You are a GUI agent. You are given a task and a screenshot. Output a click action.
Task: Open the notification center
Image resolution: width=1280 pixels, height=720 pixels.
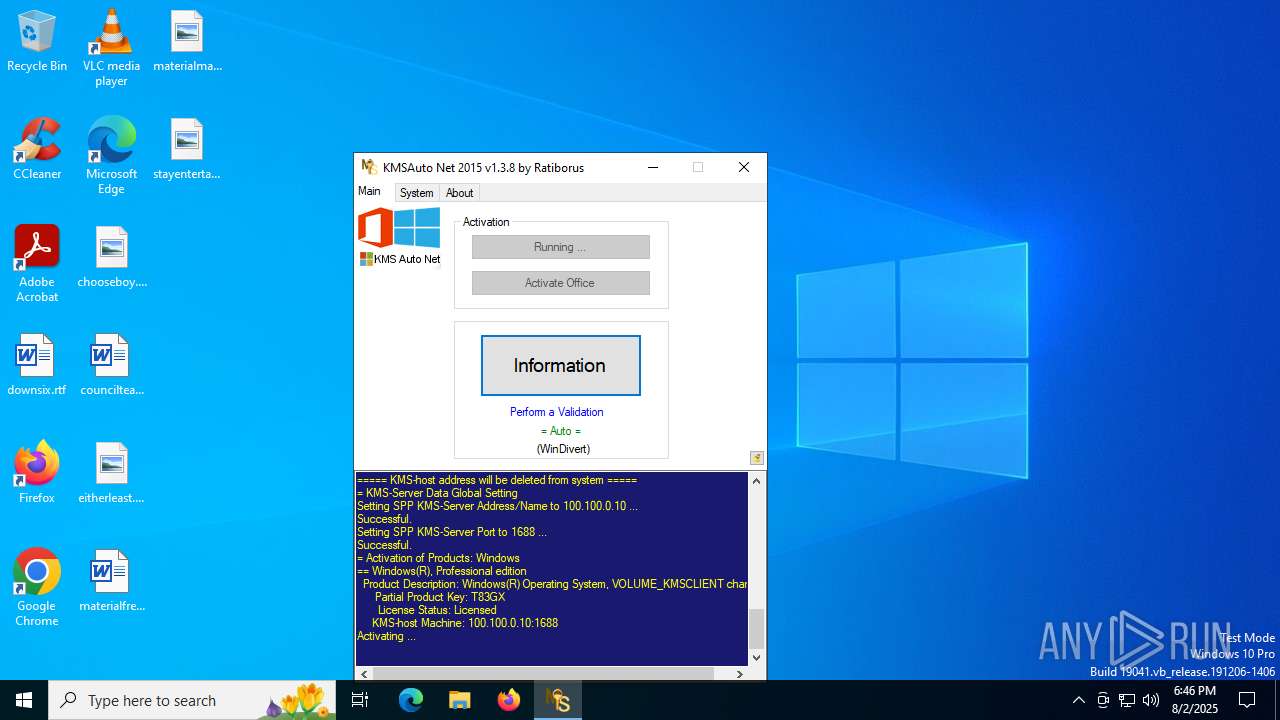(x=1247, y=700)
